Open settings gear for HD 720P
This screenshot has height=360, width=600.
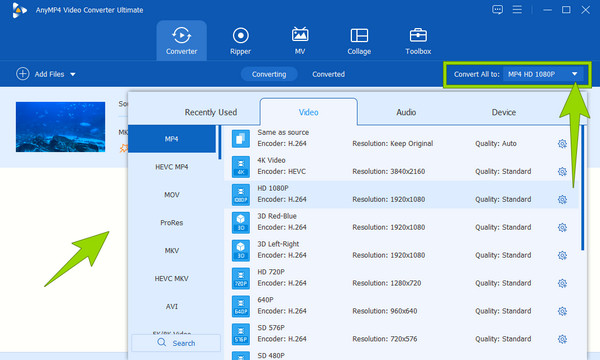pyautogui.click(x=562, y=283)
